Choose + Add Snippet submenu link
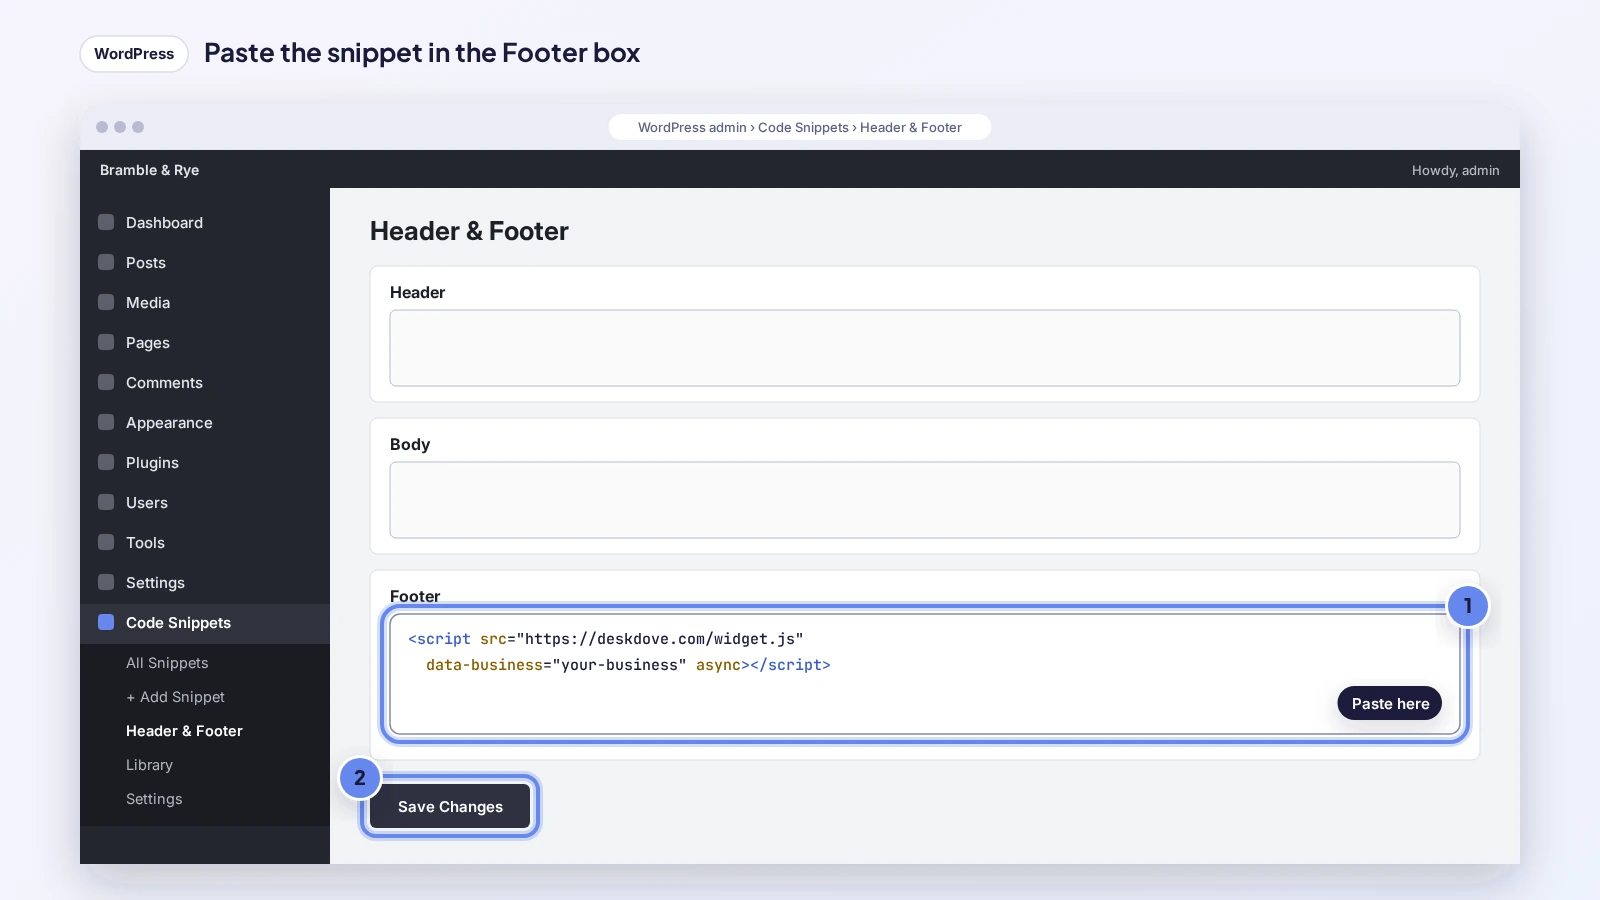This screenshot has height=900, width=1600. point(175,697)
